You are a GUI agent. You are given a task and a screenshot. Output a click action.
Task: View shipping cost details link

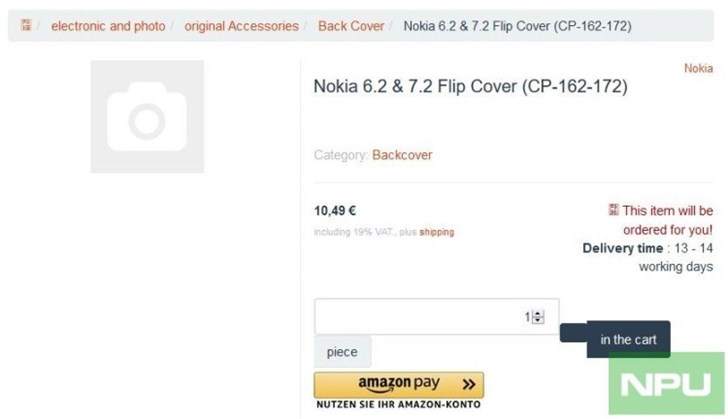tap(436, 232)
